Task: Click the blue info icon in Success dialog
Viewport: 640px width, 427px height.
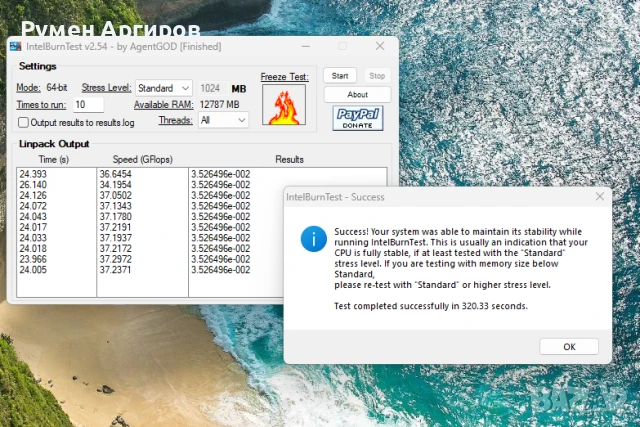Action: click(x=314, y=238)
